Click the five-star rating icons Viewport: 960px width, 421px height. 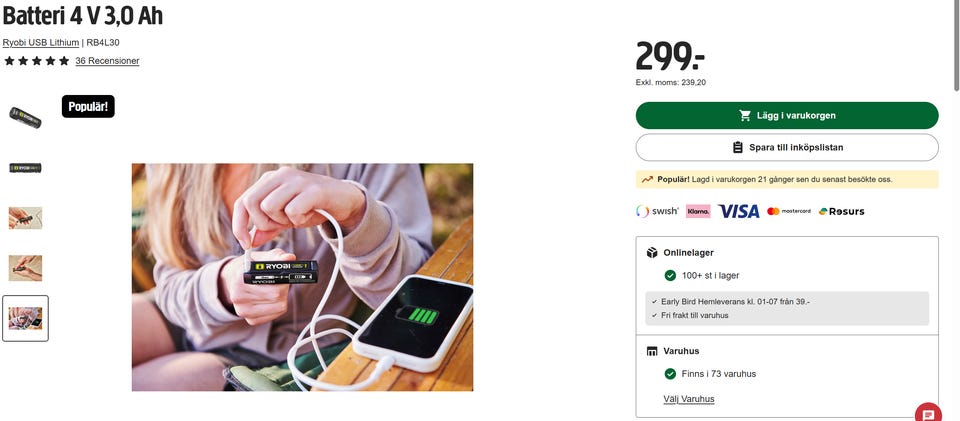[37, 61]
